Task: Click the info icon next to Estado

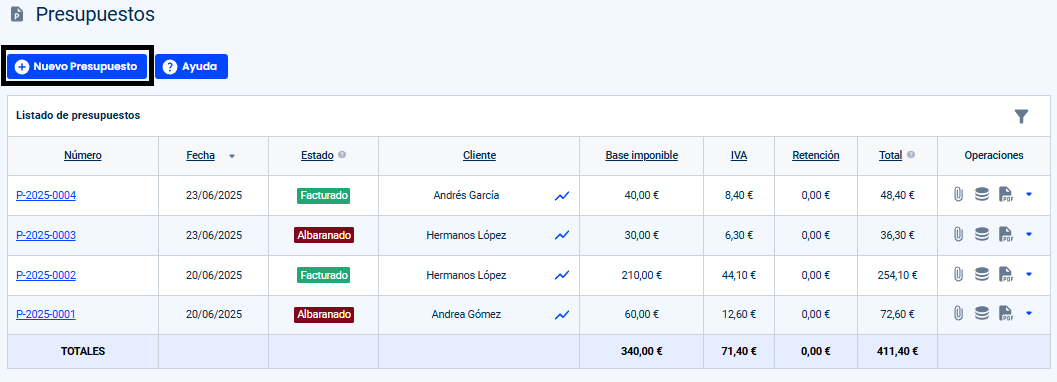Action: pos(342,155)
